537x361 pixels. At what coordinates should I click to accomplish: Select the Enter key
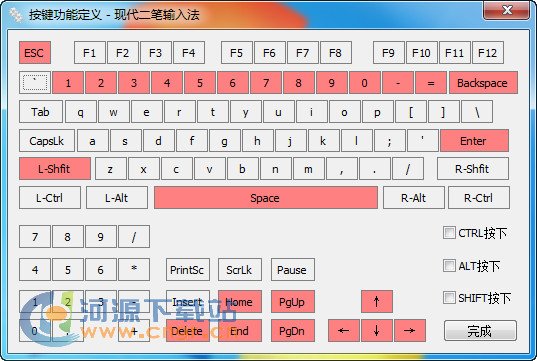pyautogui.click(x=474, y=141)
